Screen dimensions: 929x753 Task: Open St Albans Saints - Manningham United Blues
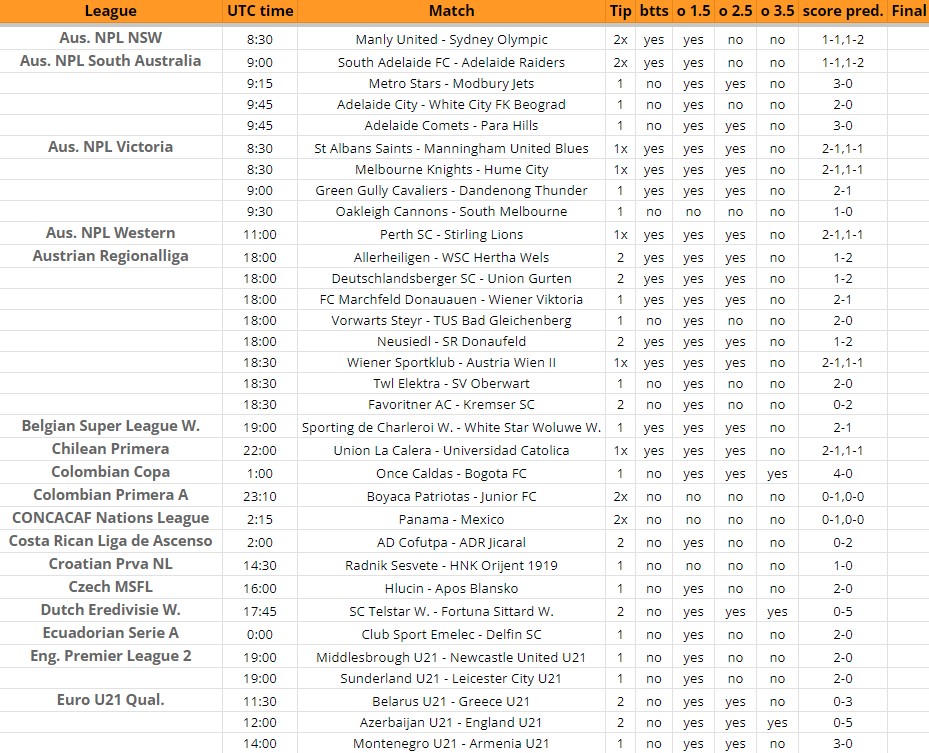(451, 149)
